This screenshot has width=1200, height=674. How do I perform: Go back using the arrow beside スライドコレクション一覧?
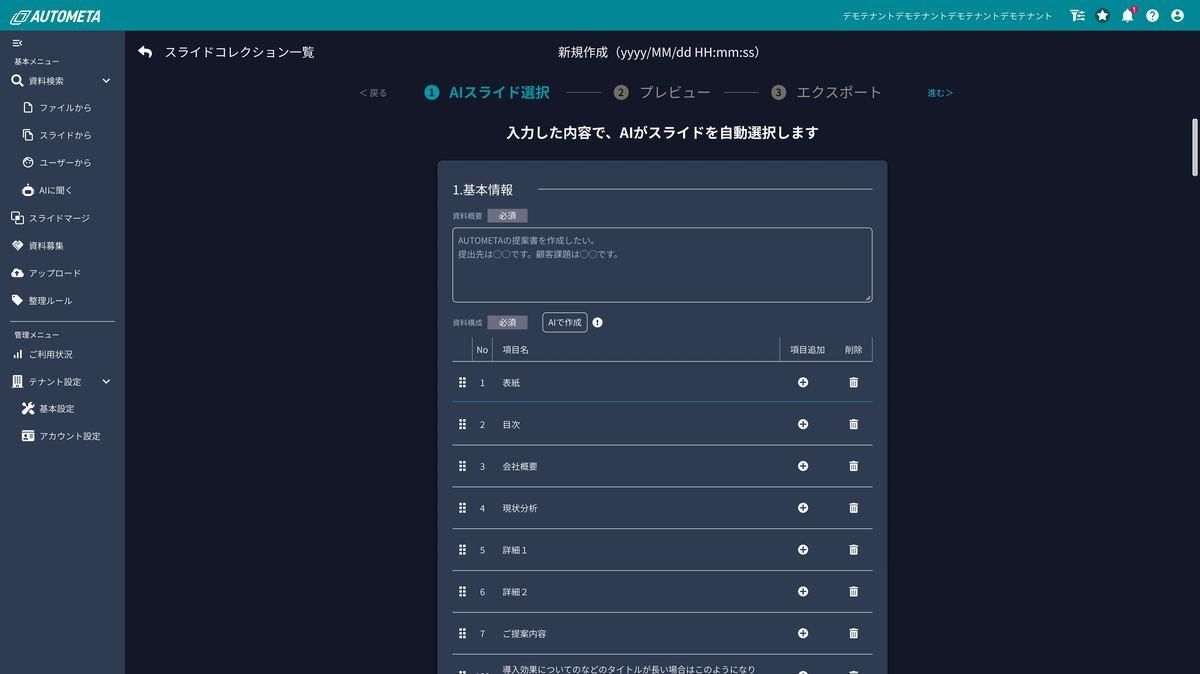click(145, 52)
